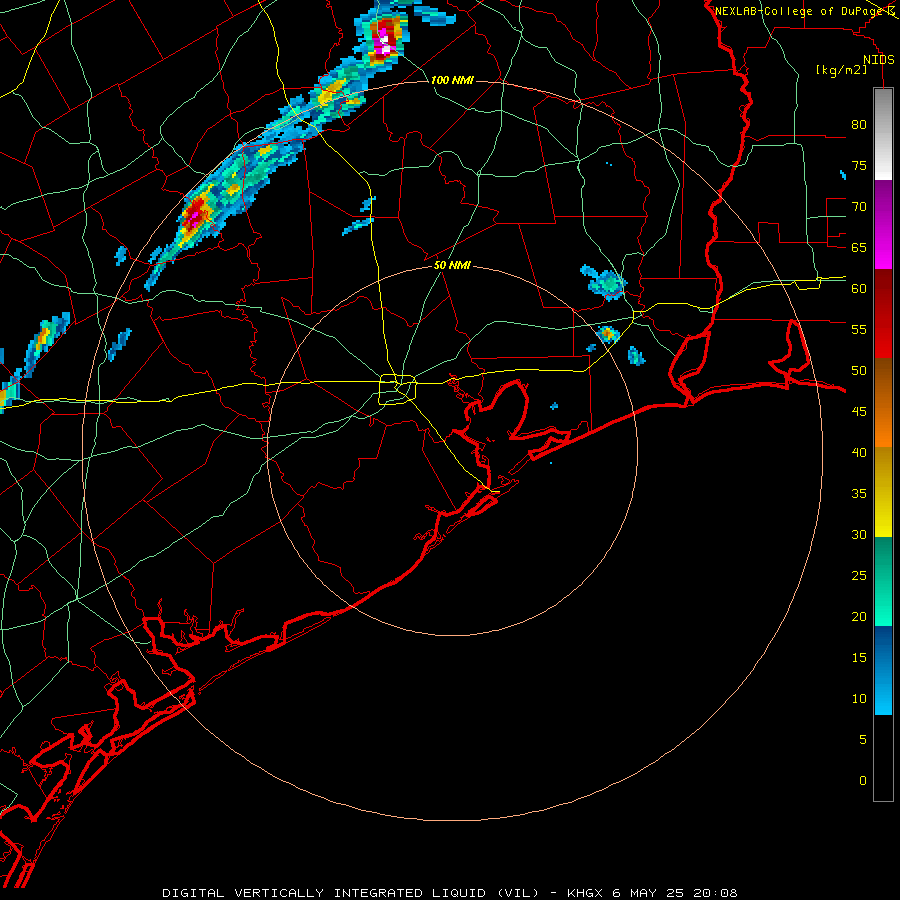Viewport: 900px width, 900px height.
Task: Click the "35" value on the color scale
Action: (859, 494)
